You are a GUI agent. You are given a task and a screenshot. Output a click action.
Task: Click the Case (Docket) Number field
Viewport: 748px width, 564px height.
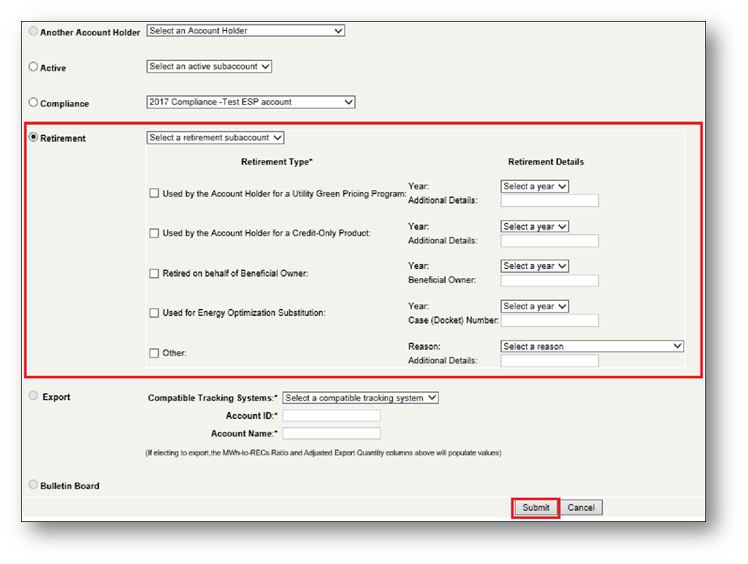click(x=549, y=321)
